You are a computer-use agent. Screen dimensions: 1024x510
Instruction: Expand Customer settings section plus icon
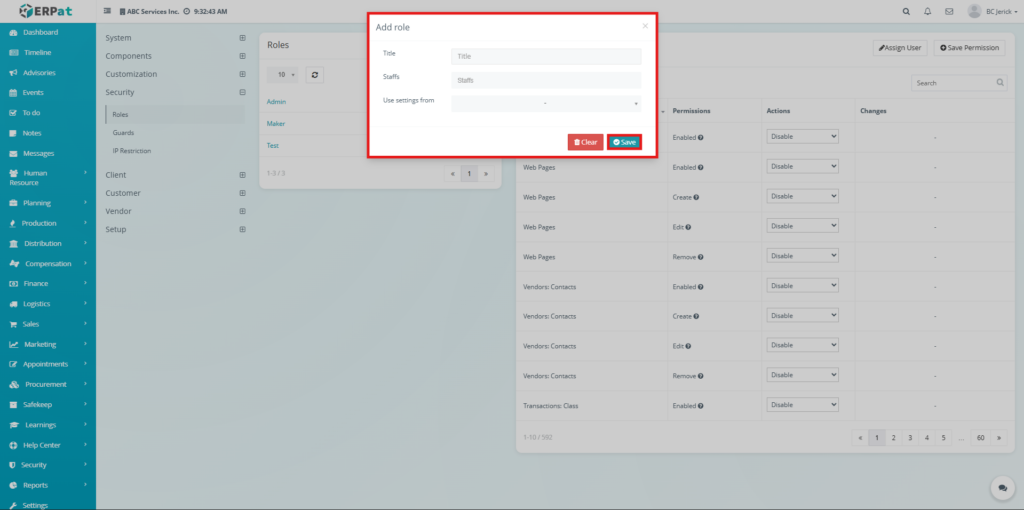click(x=242, y=193)
